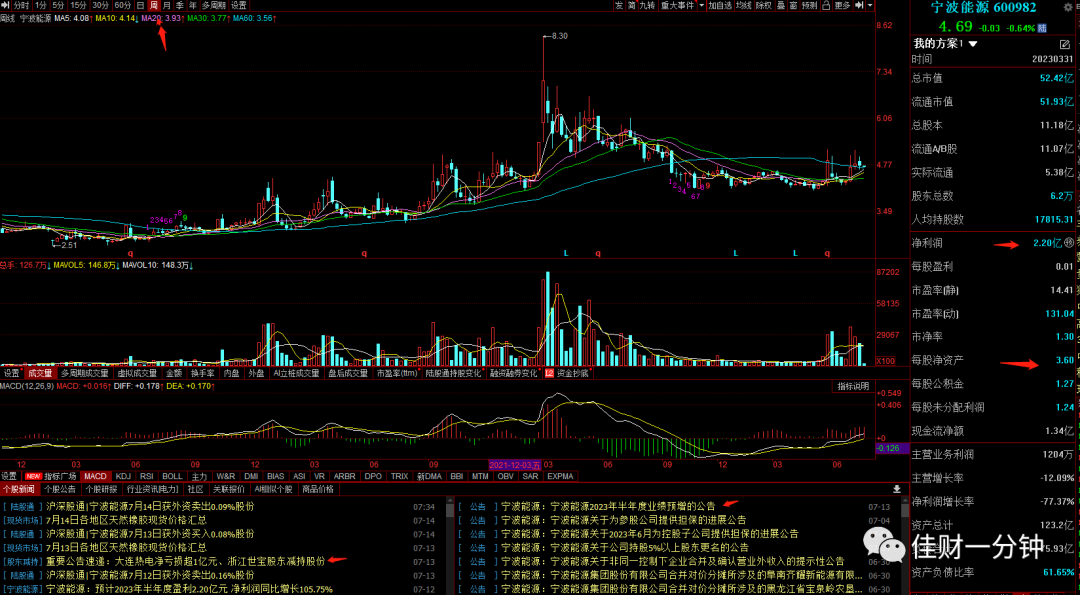Switch to yearly 年 K-line
Image resolution: width=1080 pixels, height=595 pixels.
[192, 5]
